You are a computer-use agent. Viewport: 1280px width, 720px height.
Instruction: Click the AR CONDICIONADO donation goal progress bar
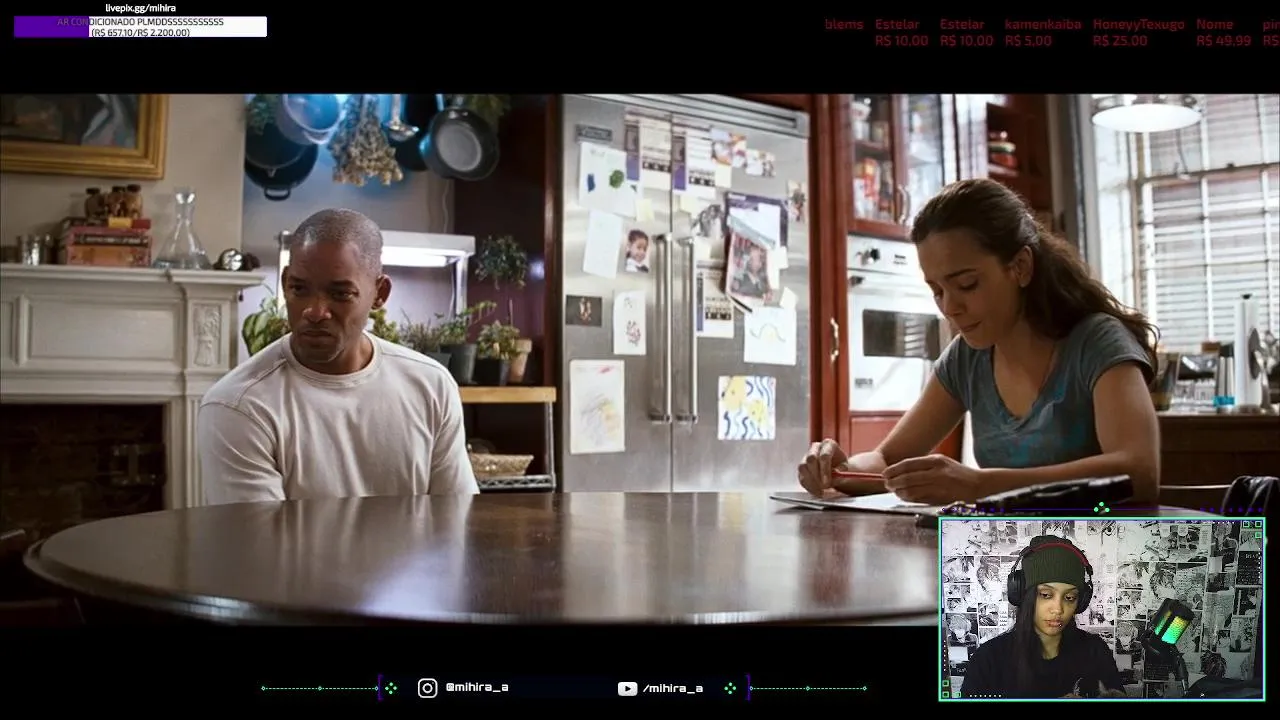(x=140, y=27)
